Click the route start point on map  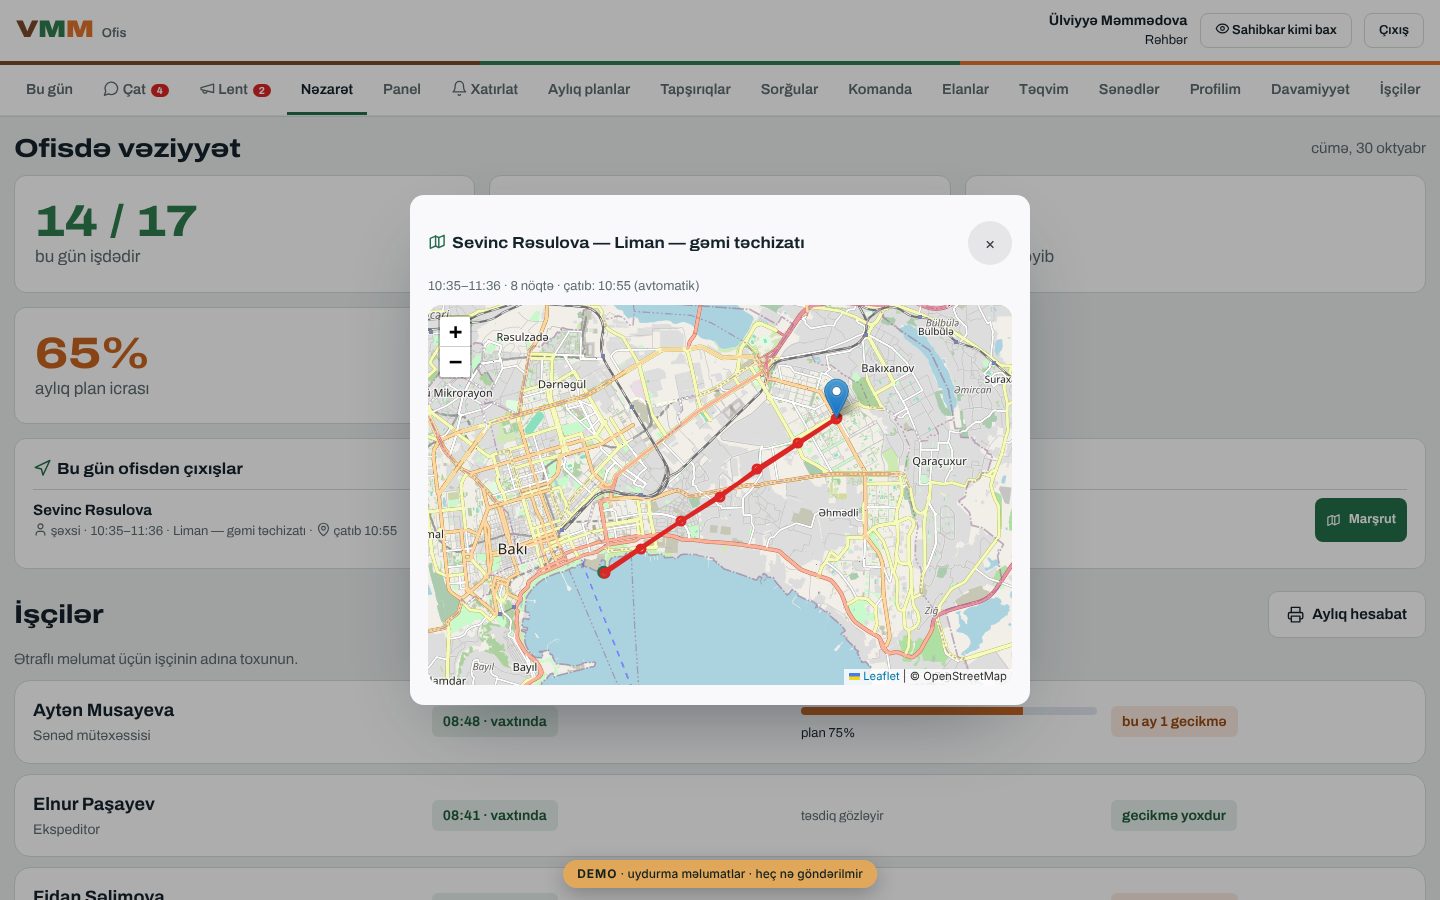click(x=604, y=572)
